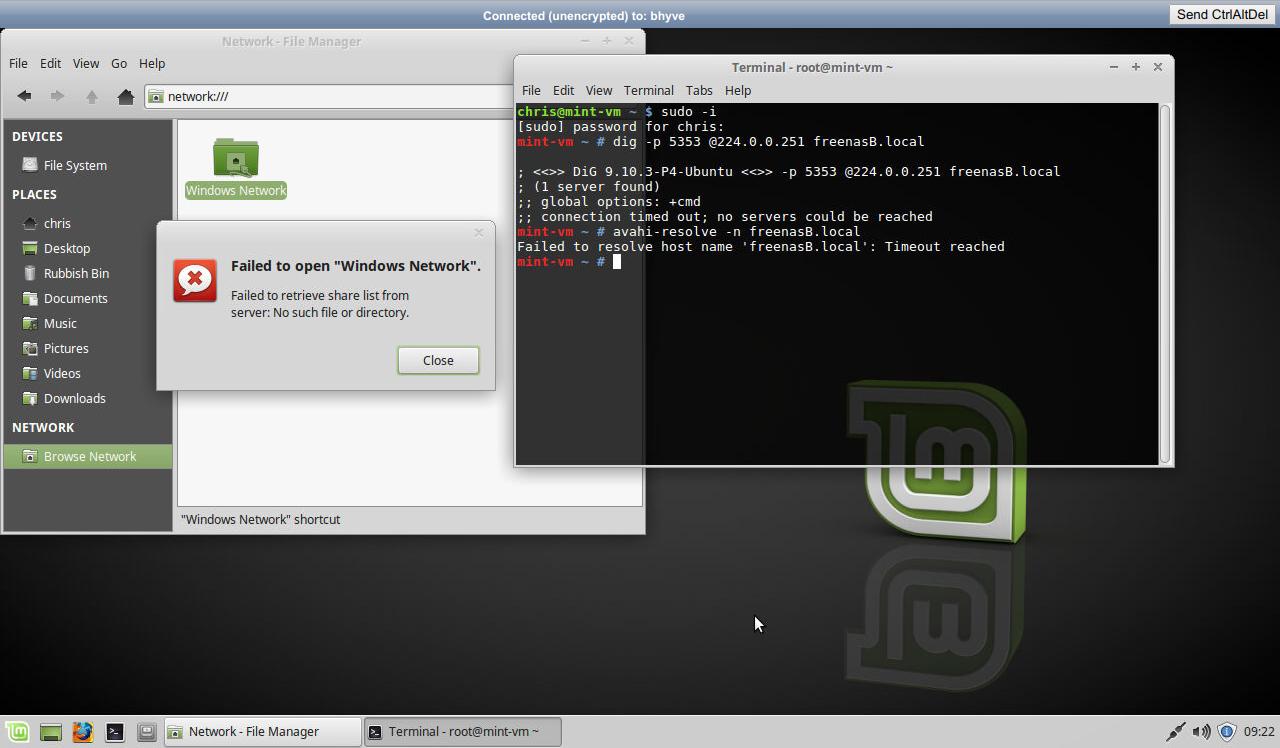Maximize the Terminal window
1280x748 pixels.
(1135, 67)
